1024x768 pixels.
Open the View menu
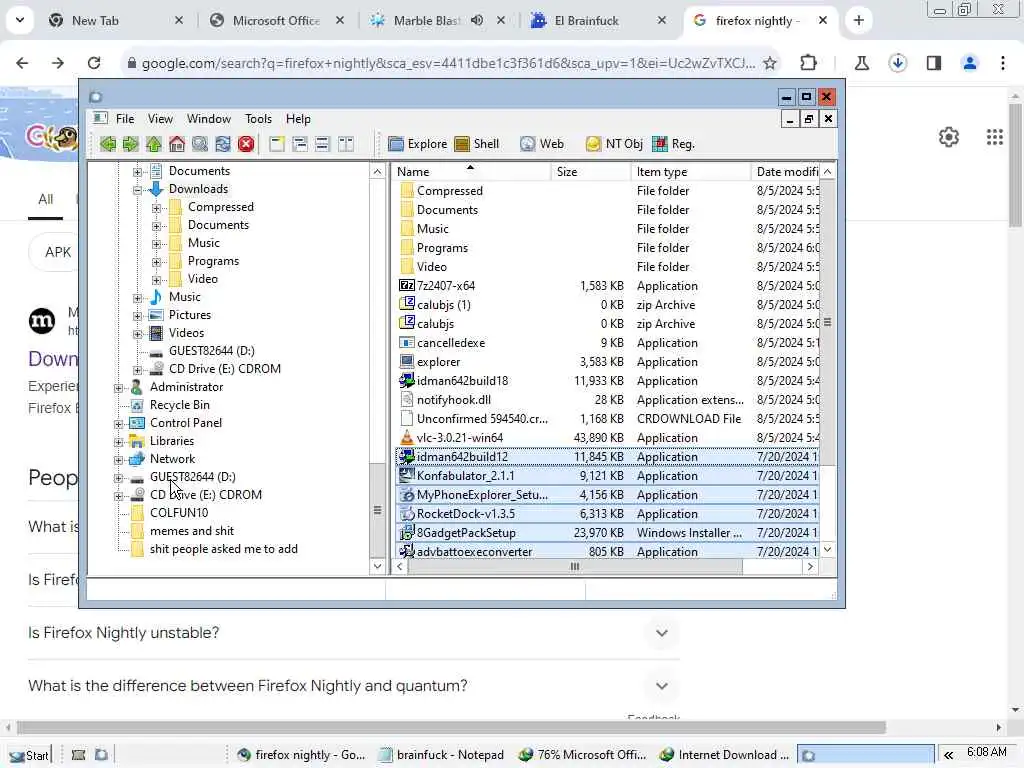point(160,119)
